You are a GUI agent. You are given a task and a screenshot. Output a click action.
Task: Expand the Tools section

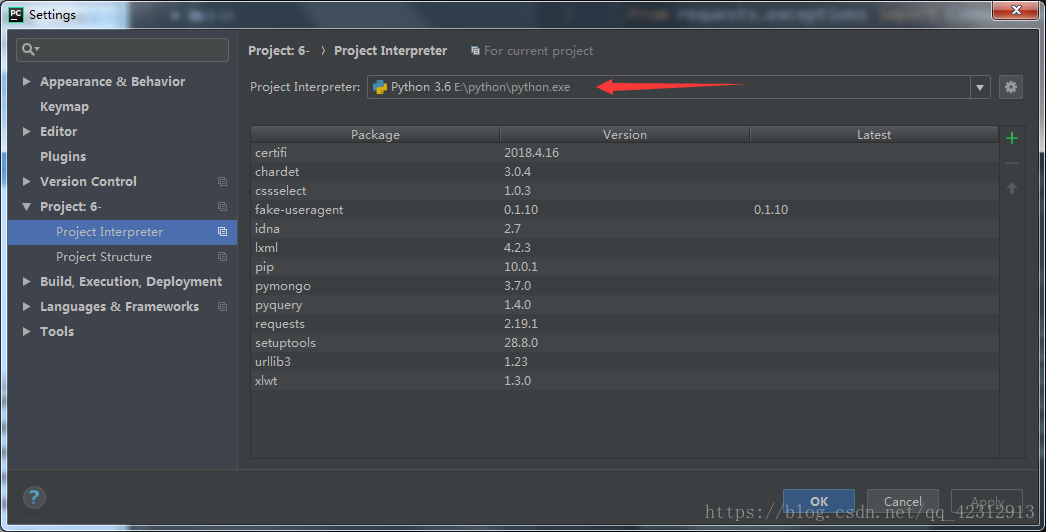tap(27, 332)
